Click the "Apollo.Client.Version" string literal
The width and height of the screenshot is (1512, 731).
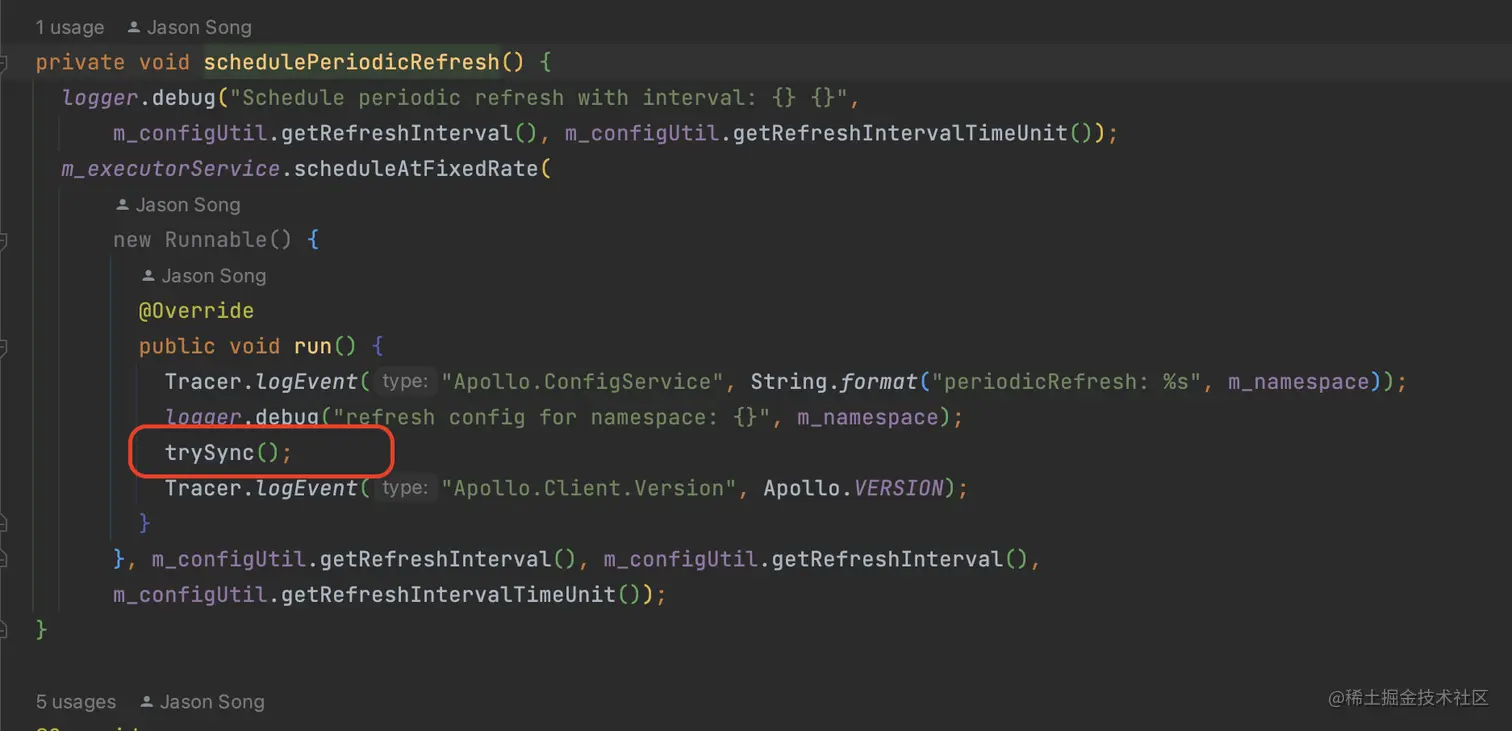click(589, 488)
